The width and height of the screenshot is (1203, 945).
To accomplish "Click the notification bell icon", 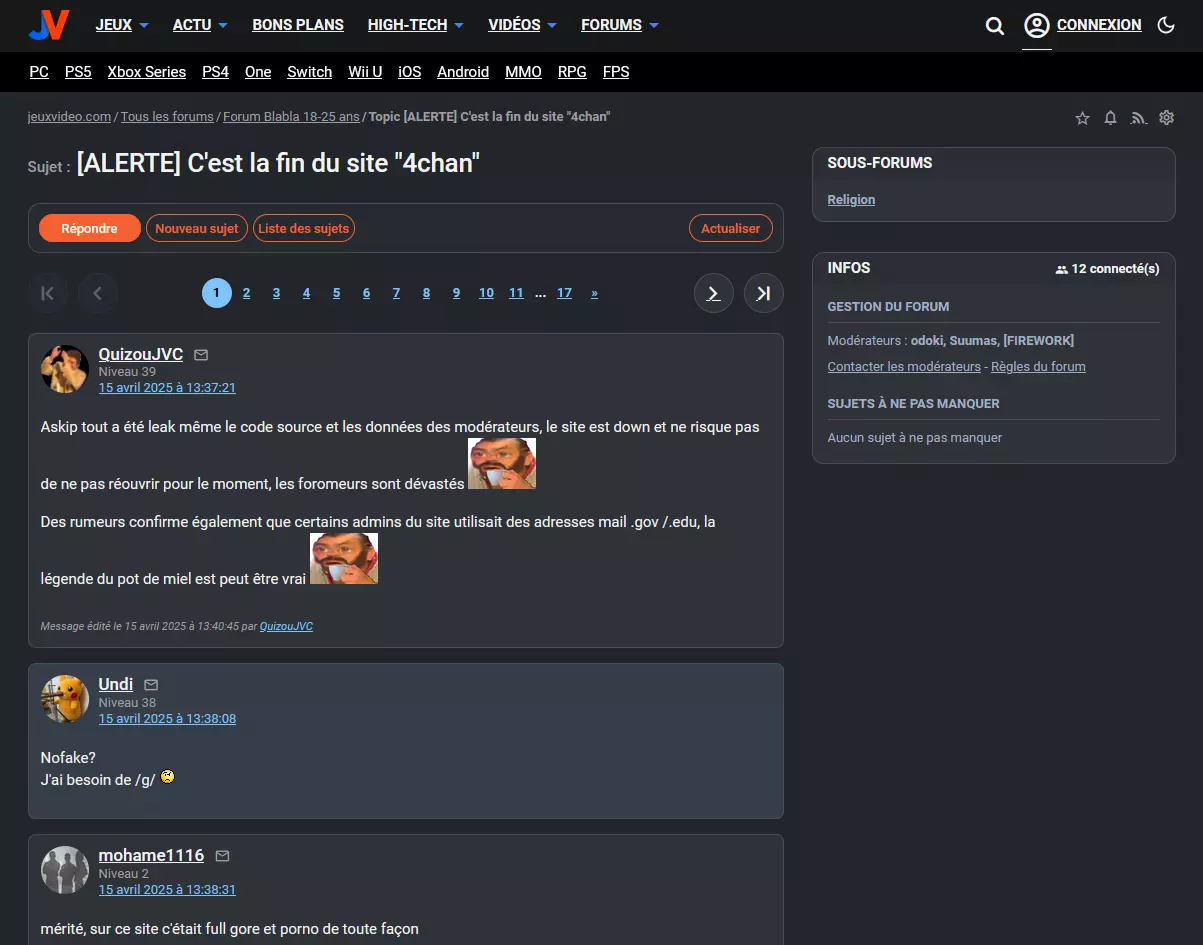I will tap(1110, 118).
